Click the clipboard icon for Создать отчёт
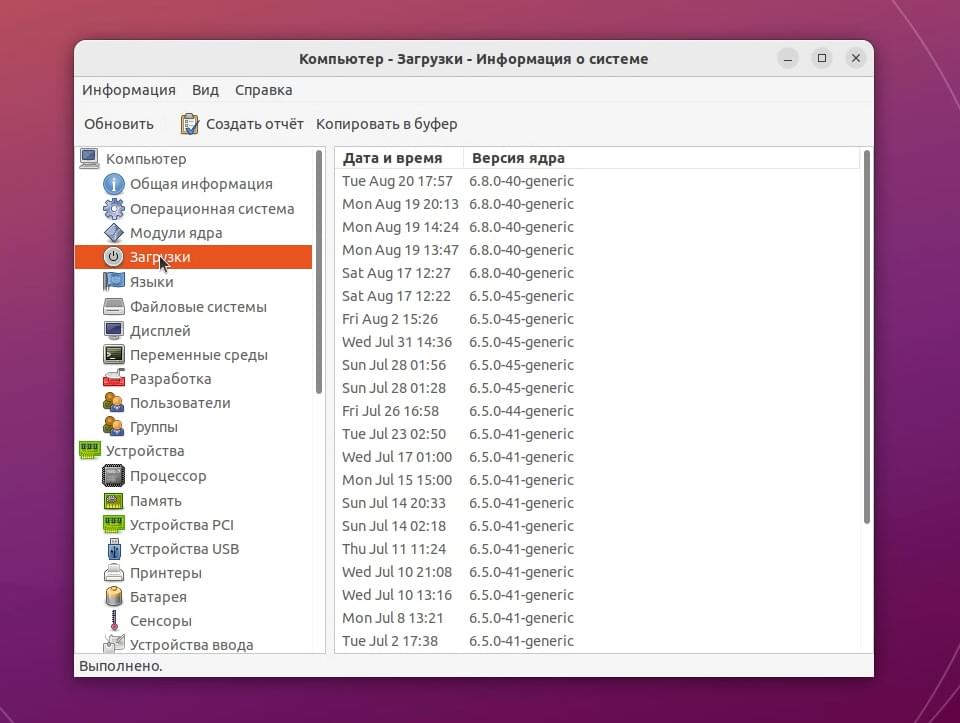Viewport: 960px width, 723px height. tap(189, 124)
